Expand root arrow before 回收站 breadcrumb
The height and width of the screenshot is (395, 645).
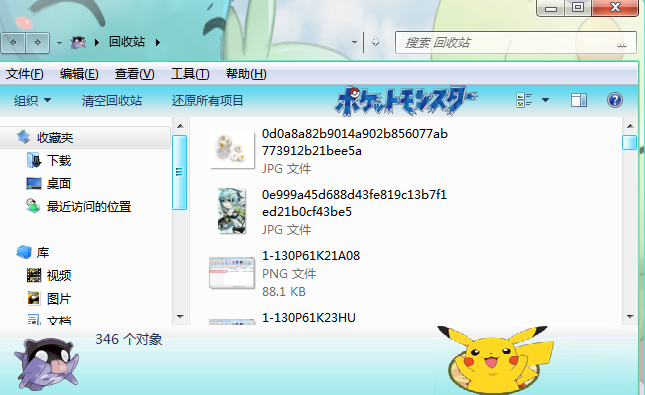(97, 42)
